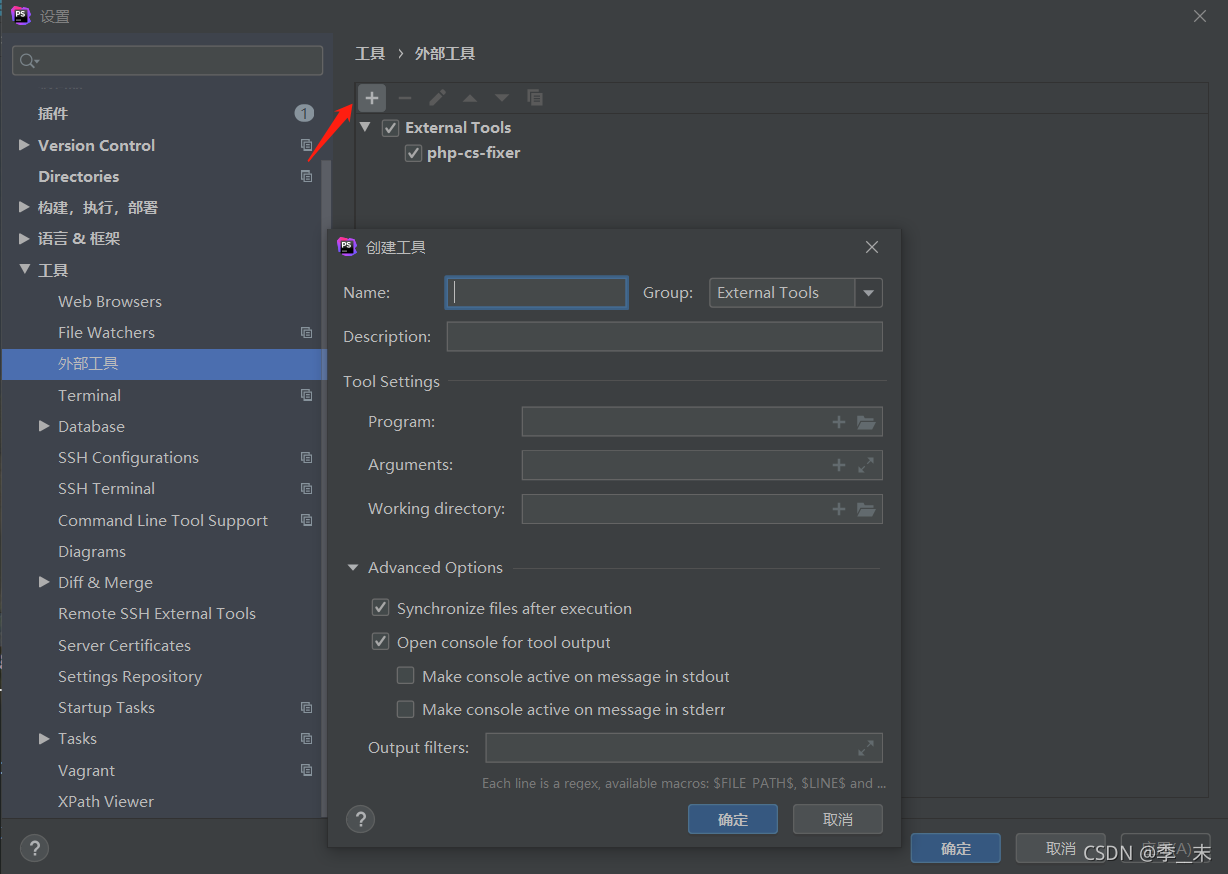Open help using the question mark icon
Screen dimensions: 1228x874
360,819
